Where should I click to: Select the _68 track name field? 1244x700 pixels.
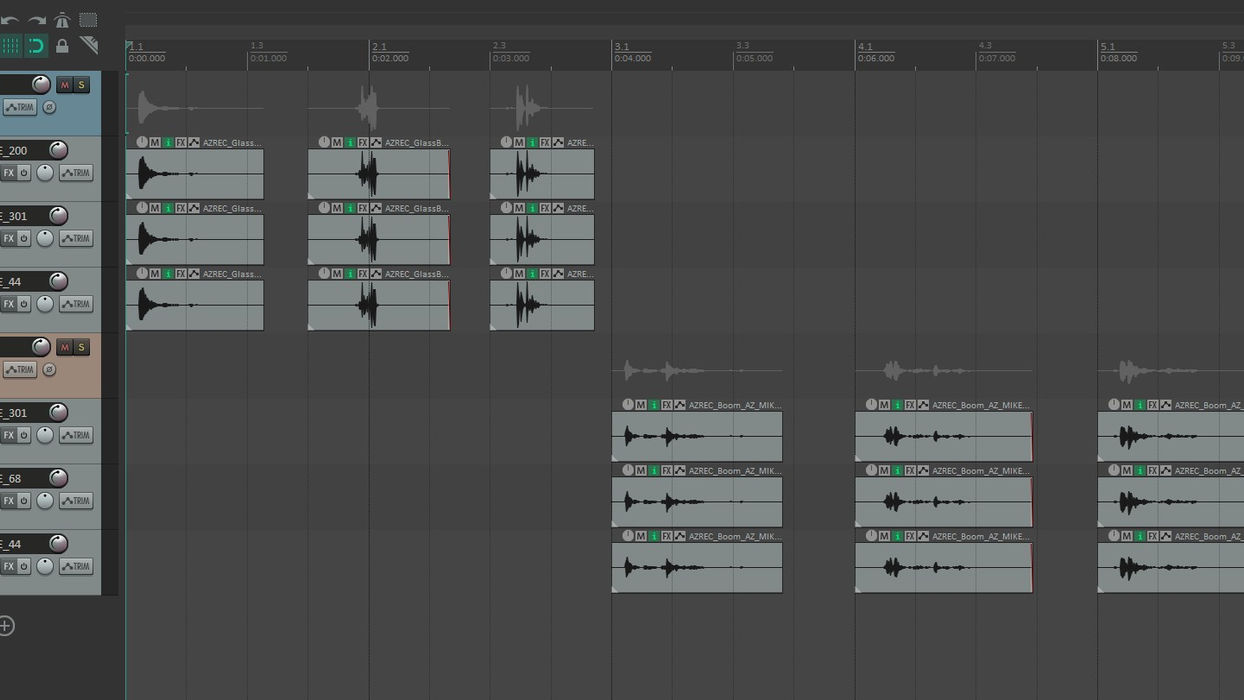pos(22,478)
